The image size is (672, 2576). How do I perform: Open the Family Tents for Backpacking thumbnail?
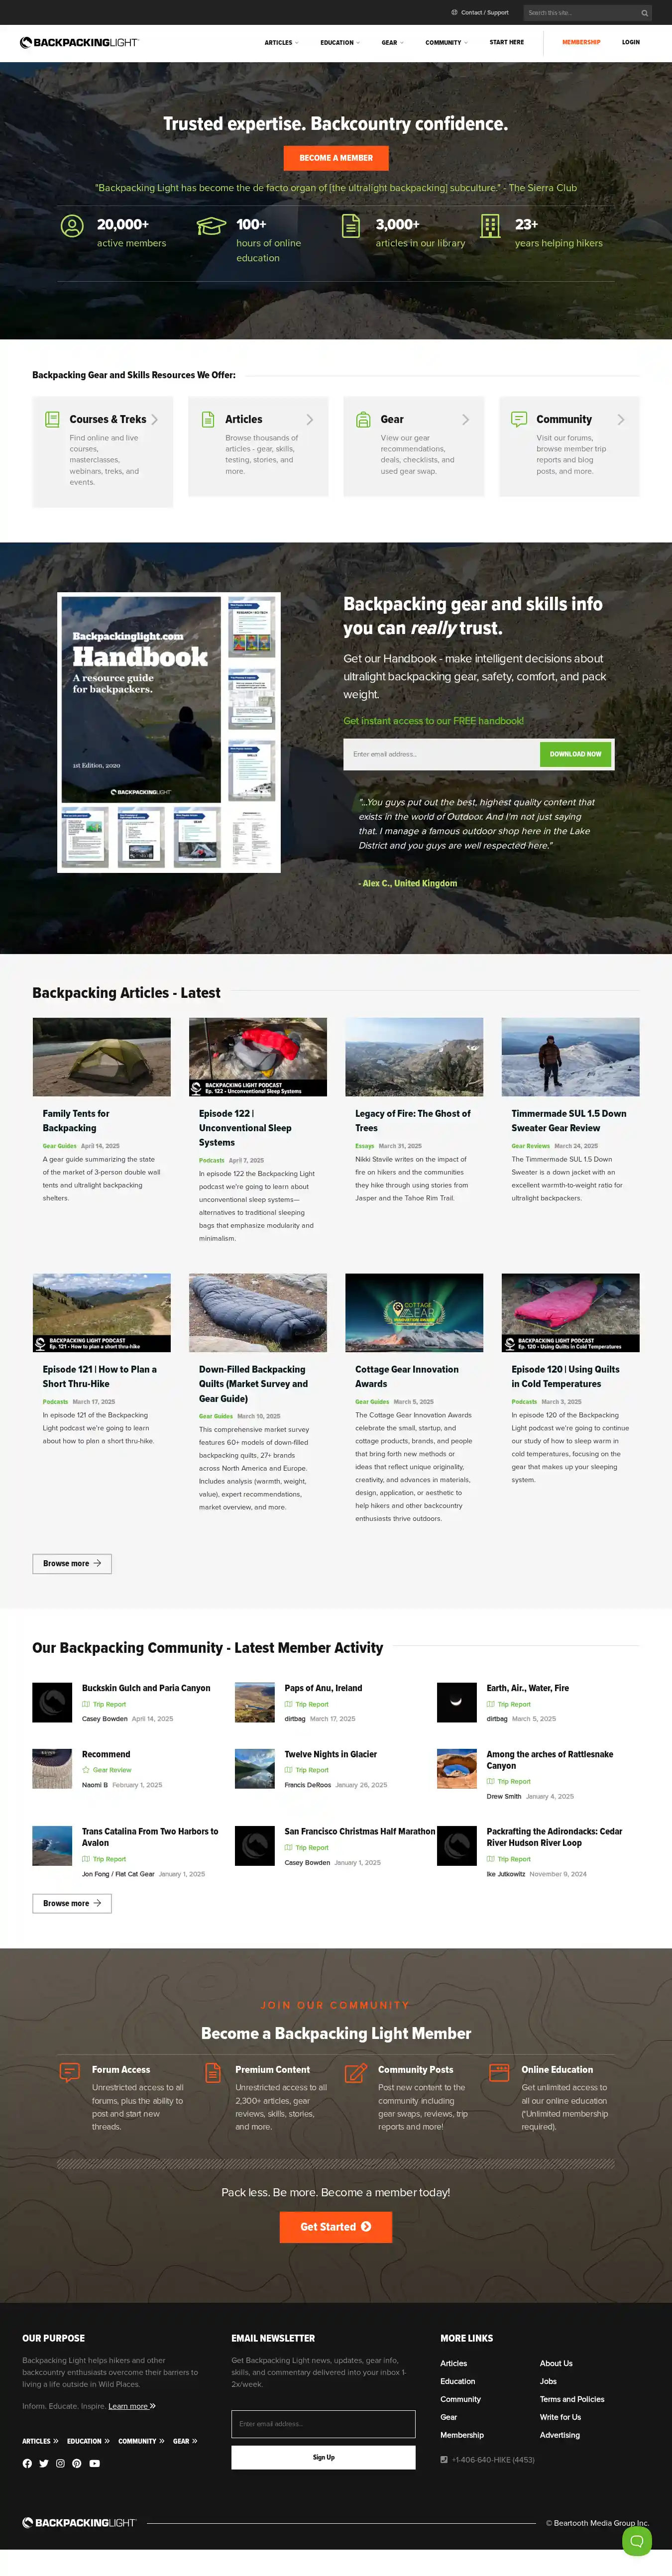(x=102, y=1057)
